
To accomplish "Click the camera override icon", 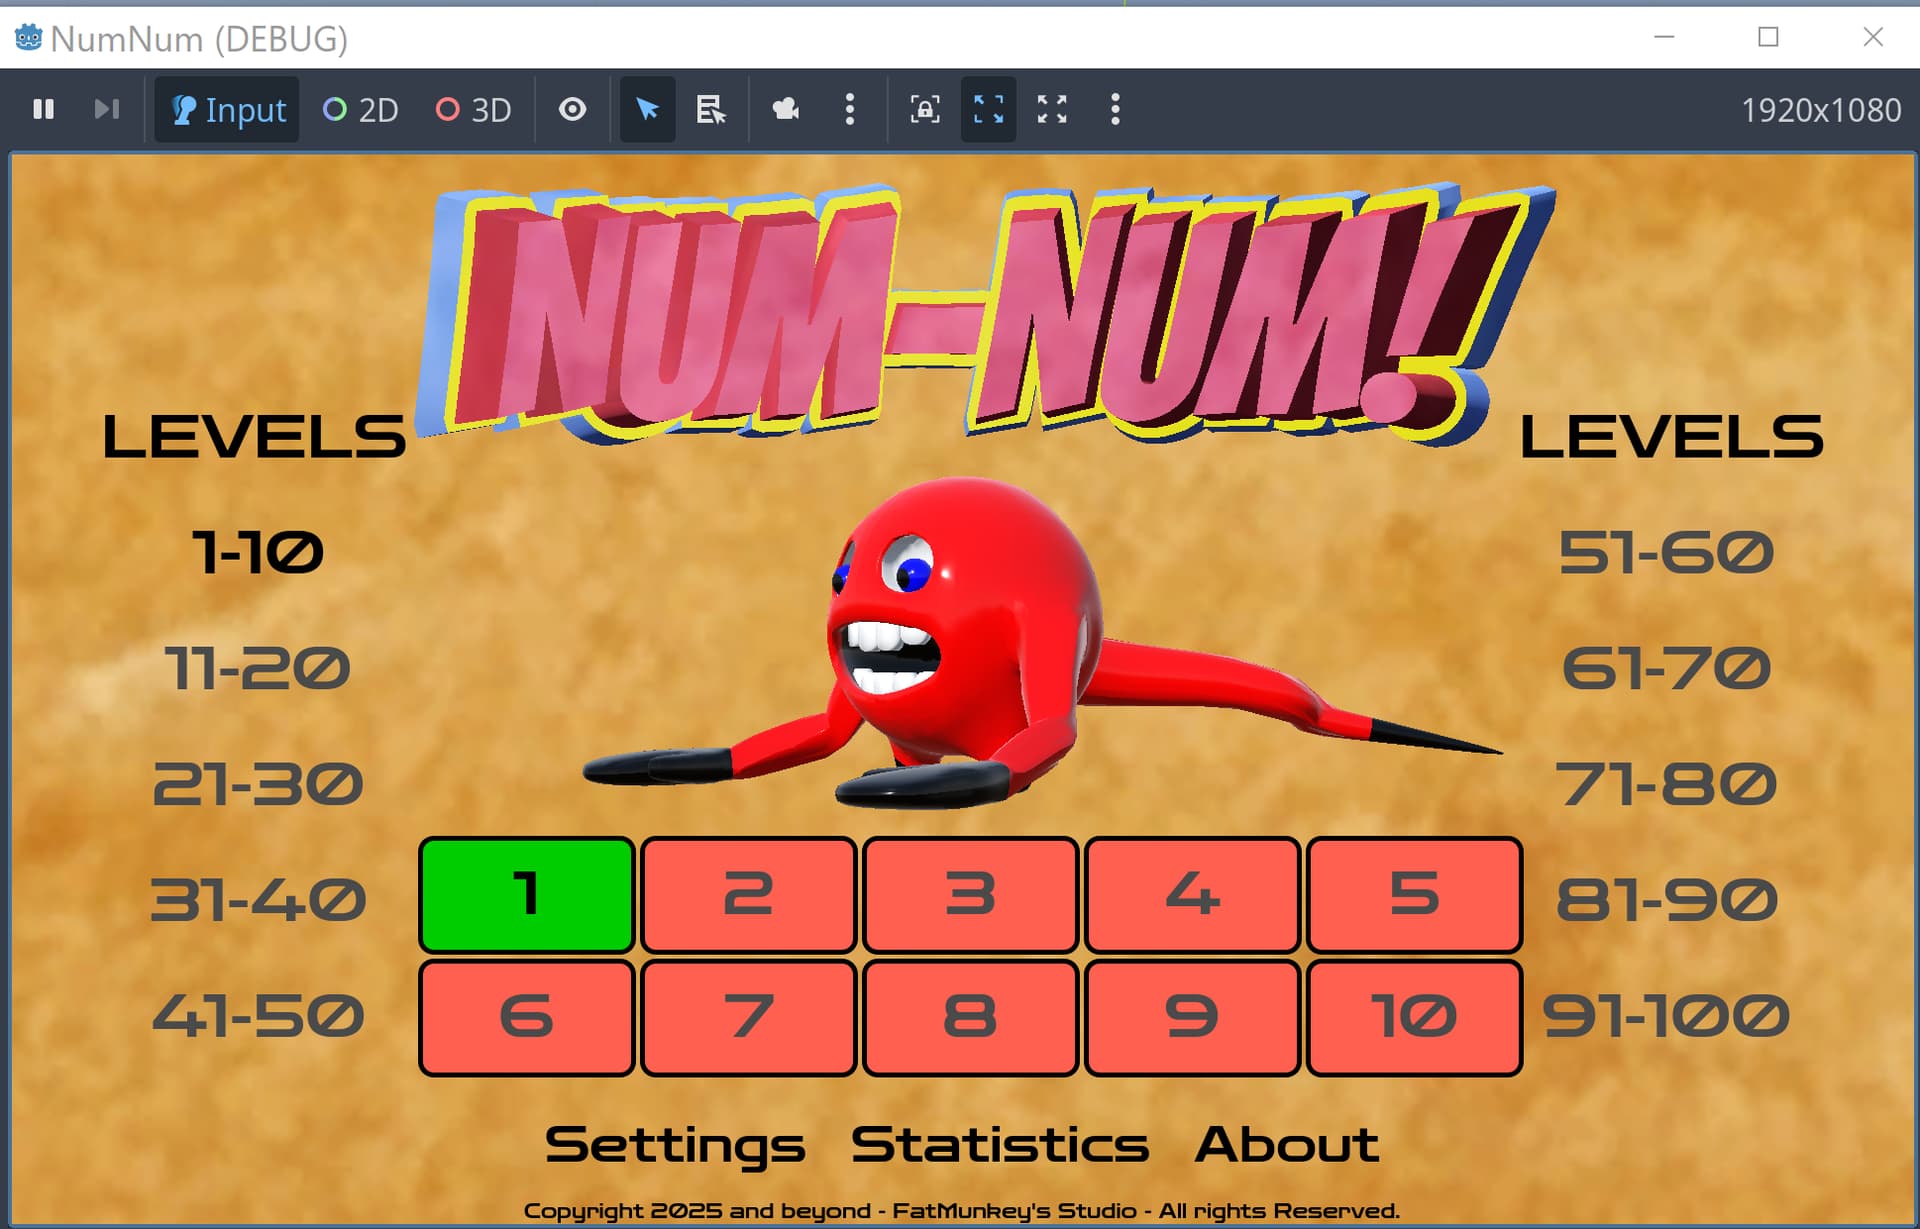I will 786,109.
